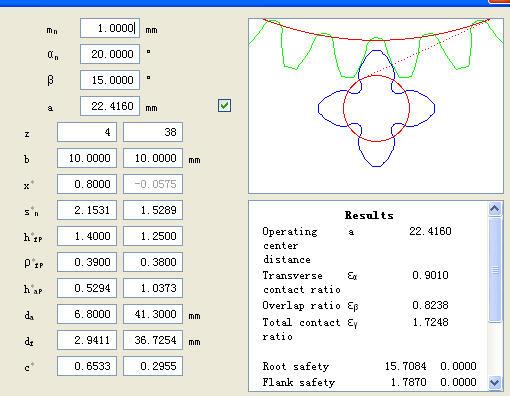Click h*fP field showing 1.4000
510x396 pixels.
pyautogui.click(x=87, y=236)
